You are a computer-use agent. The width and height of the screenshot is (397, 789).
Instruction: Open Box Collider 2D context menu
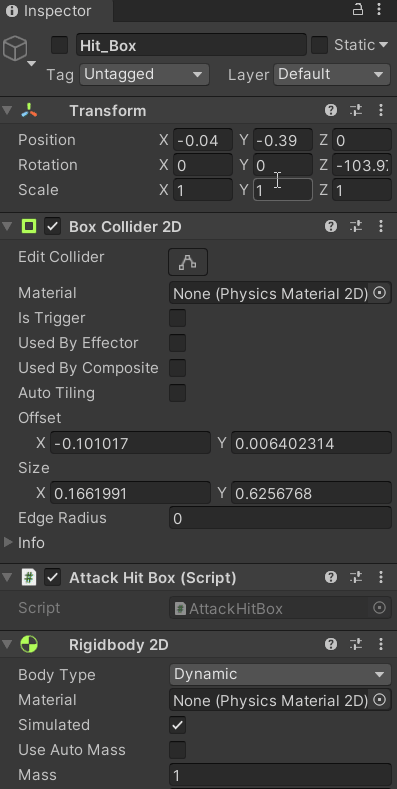[x=381, y=226]
